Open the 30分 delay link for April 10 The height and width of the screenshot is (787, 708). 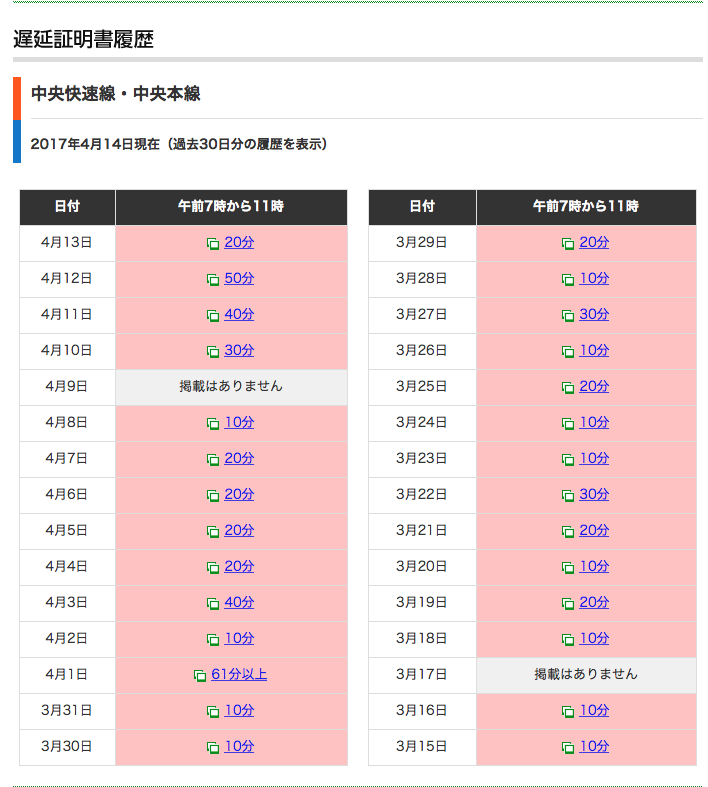239,350
